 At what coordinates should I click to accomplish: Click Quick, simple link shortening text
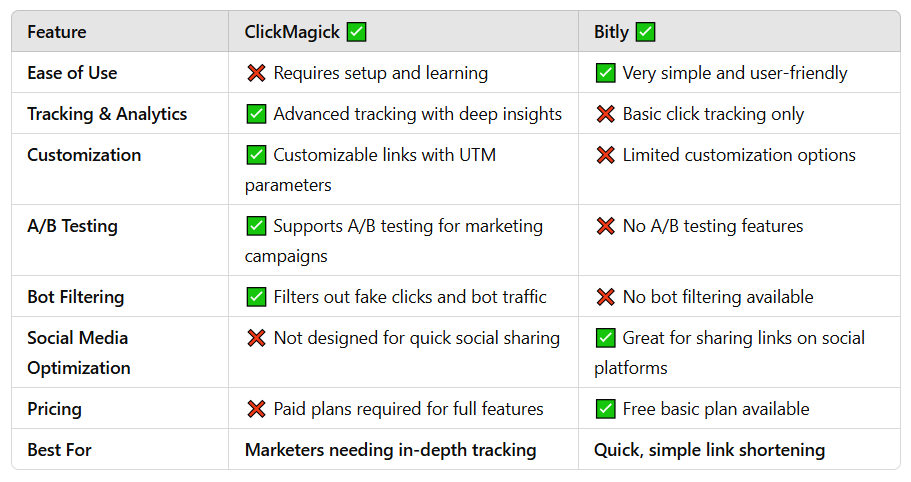point(709,450)
